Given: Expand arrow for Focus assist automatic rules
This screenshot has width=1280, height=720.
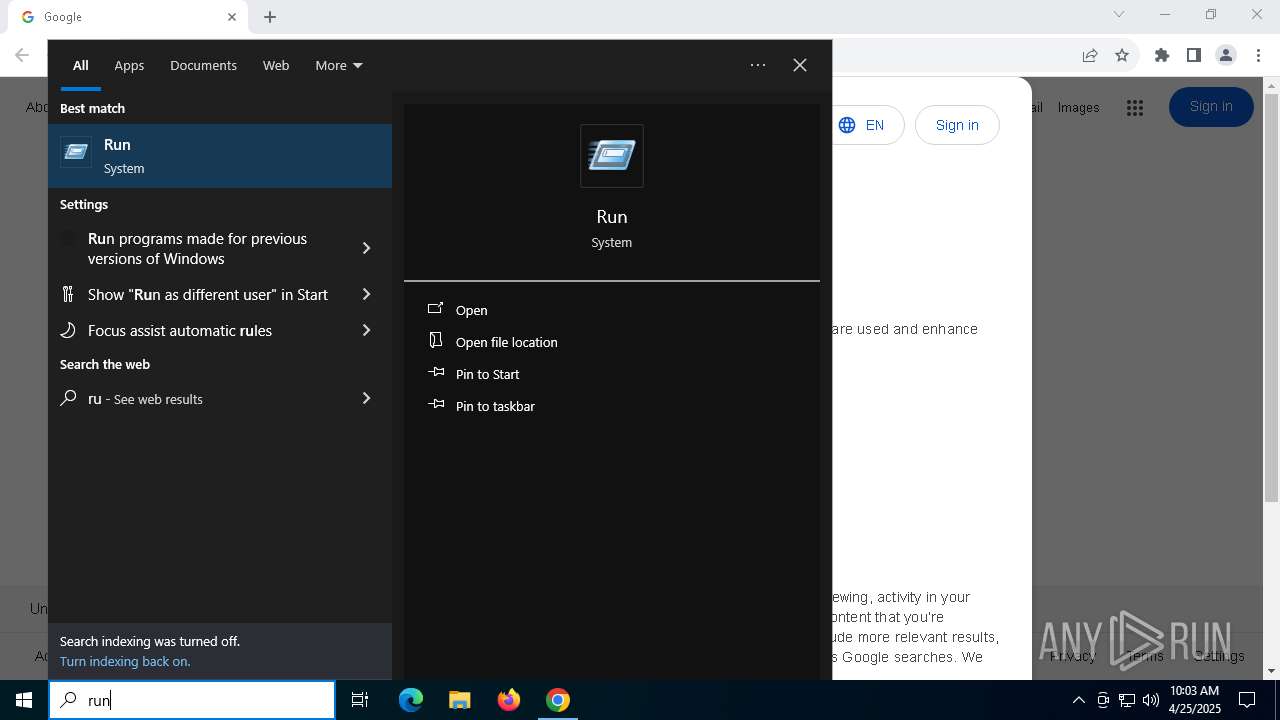Looking at the screenshot, I should pos(366,330).
